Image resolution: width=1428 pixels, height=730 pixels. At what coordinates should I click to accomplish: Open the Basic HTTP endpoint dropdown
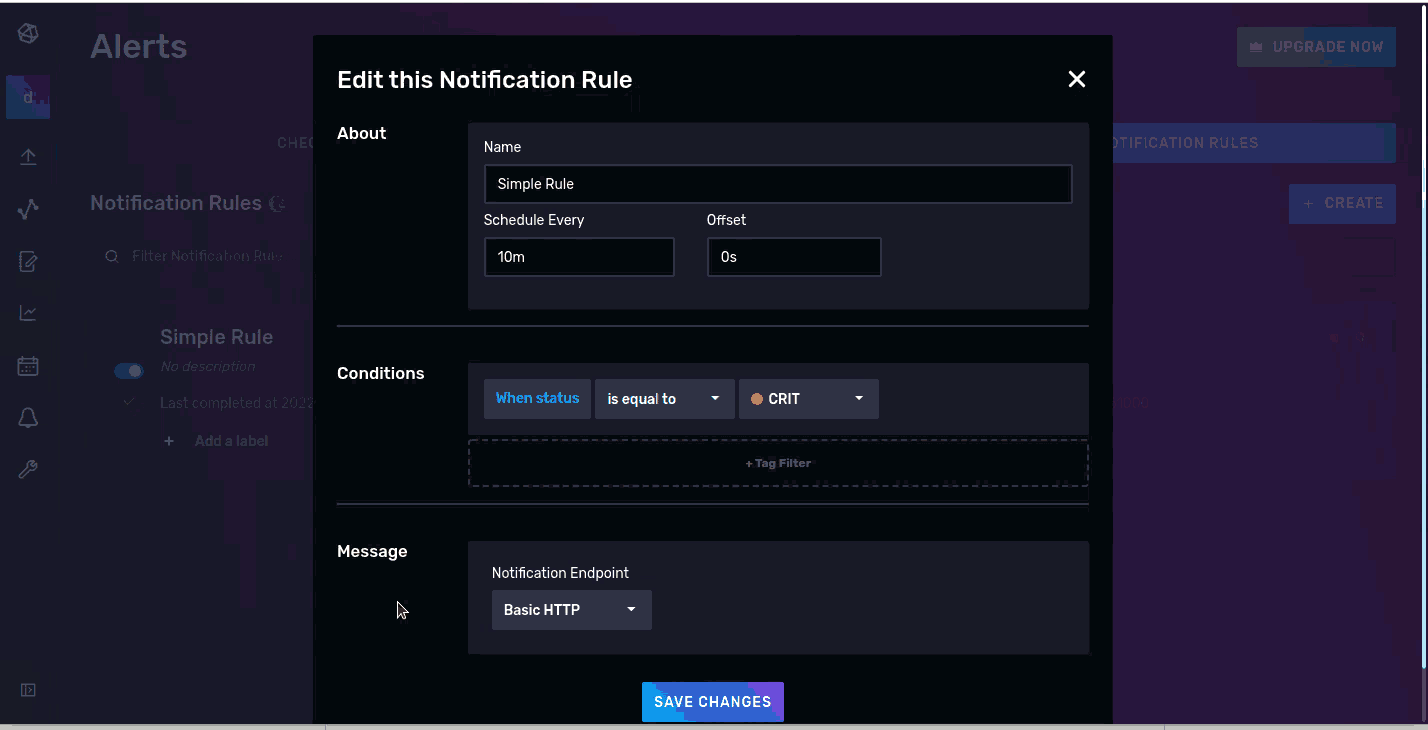click(571, 609)
